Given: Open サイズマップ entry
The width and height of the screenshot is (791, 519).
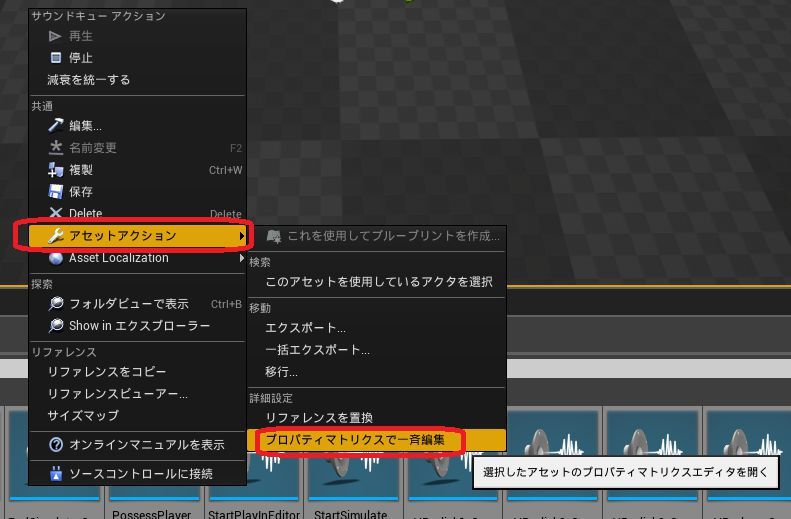Looking at the screenshot, I should (137, 416).
